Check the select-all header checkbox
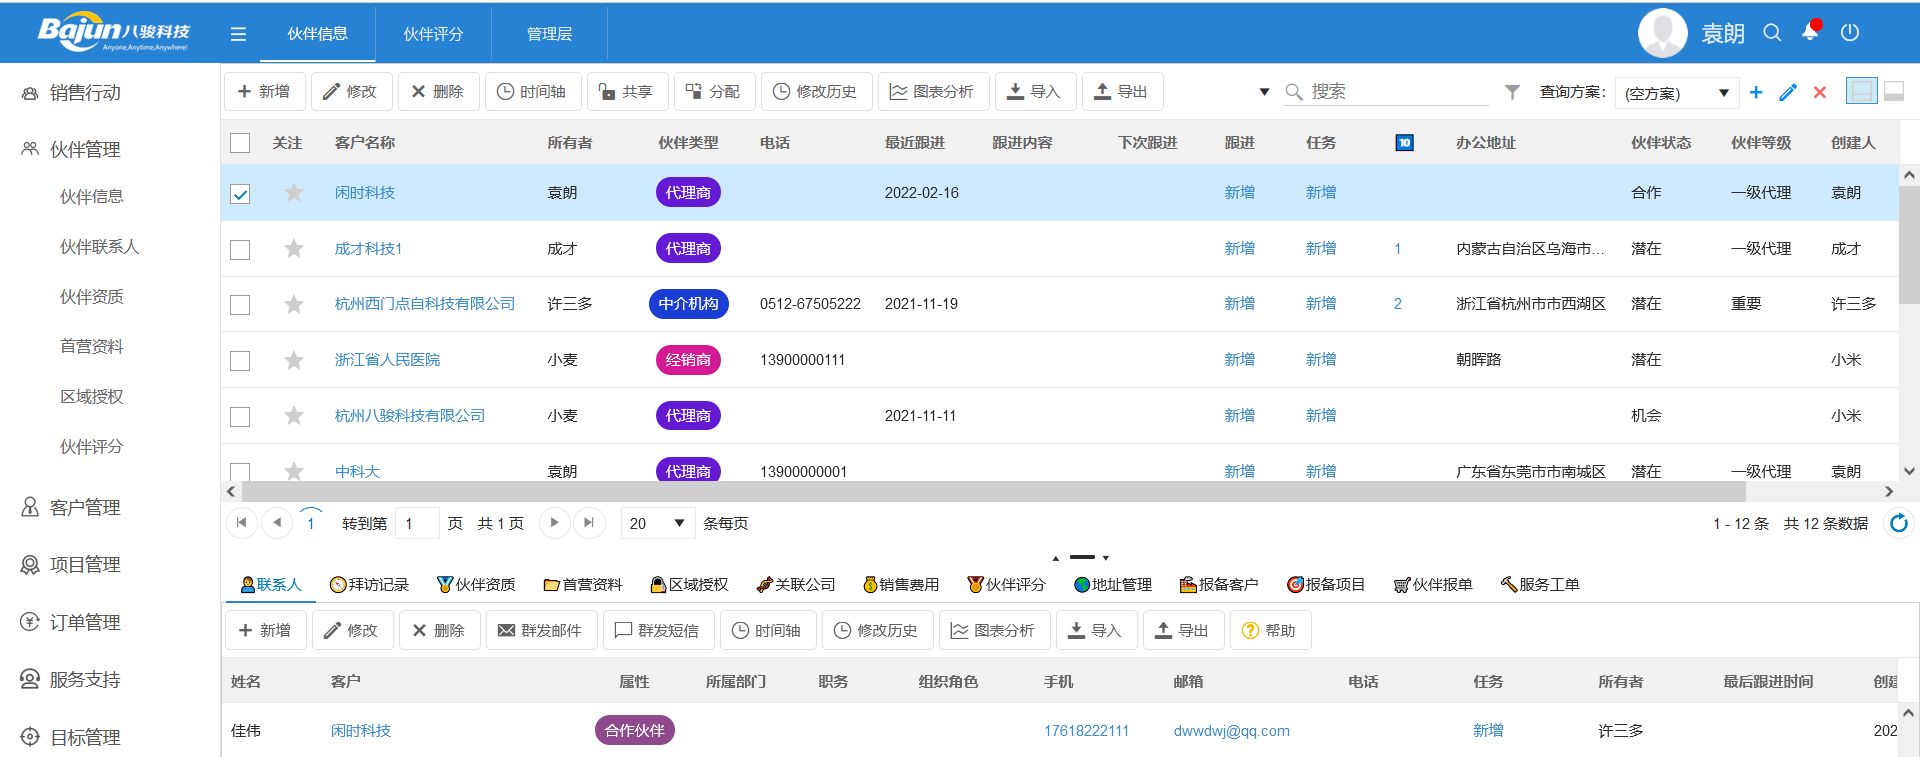 coord(240,143)
